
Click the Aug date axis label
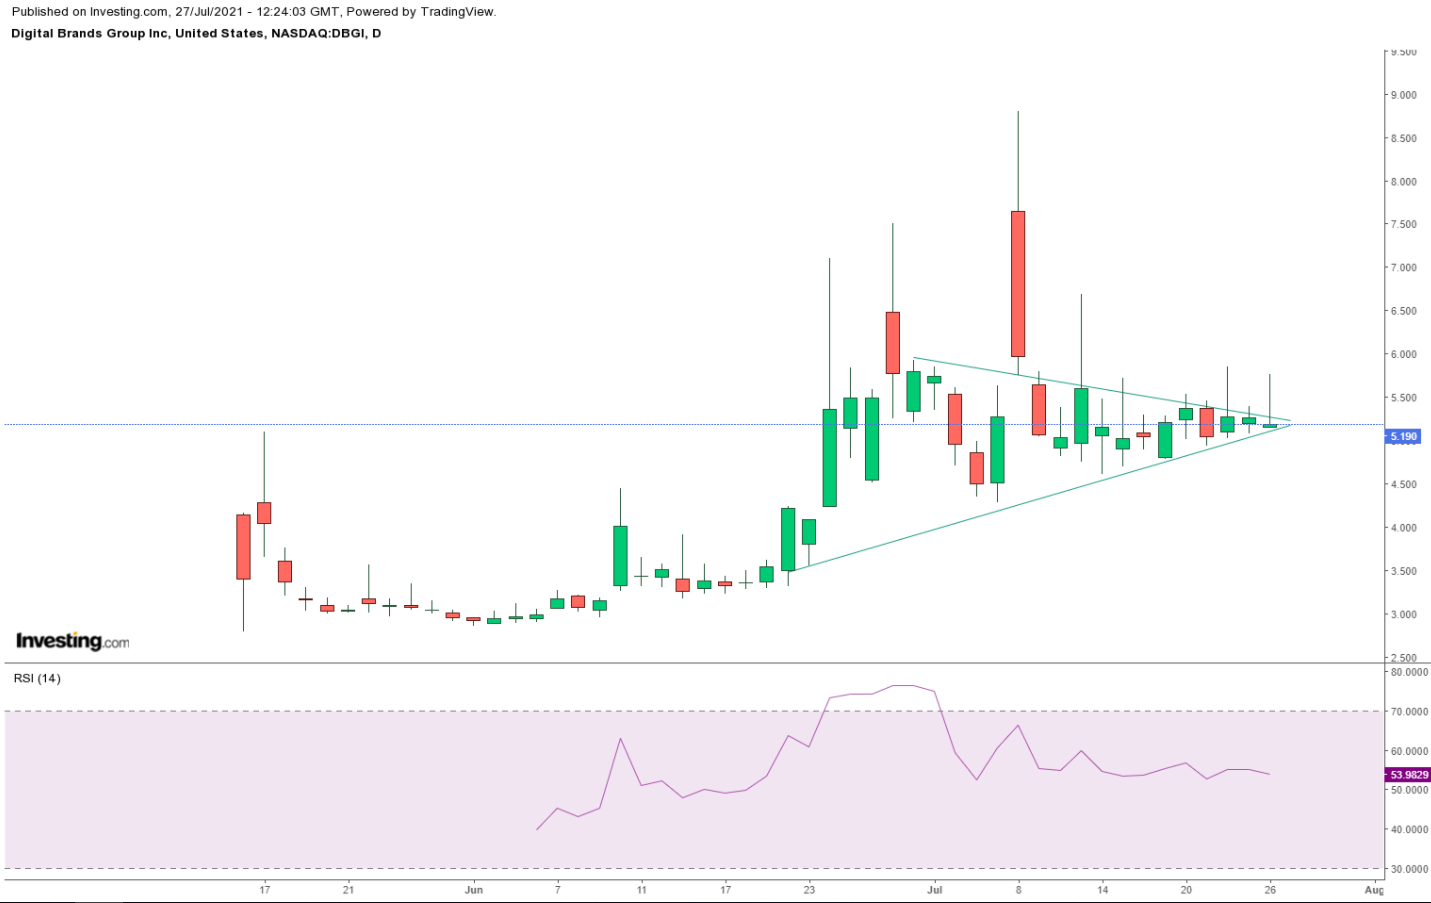(x=1375, y=890)
